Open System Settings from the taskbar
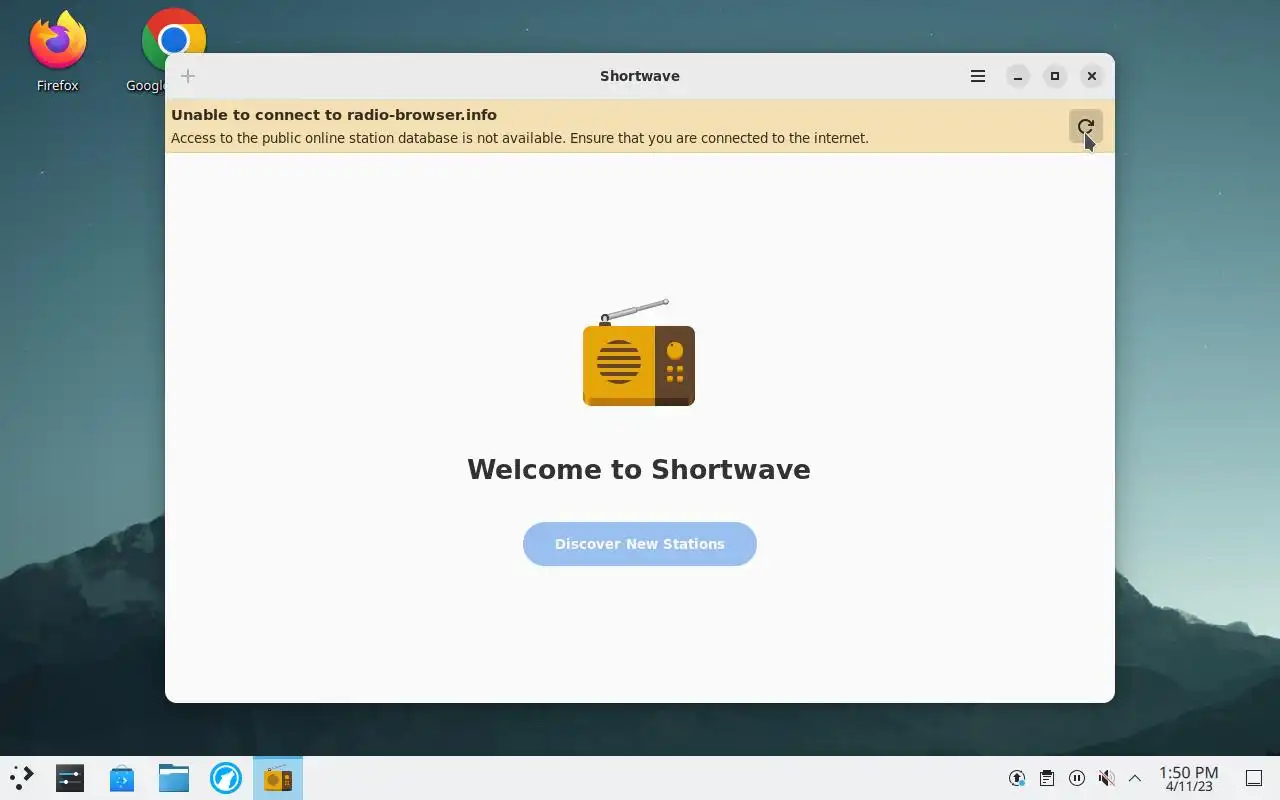1280x800 pixels. (x=70, y=778)
